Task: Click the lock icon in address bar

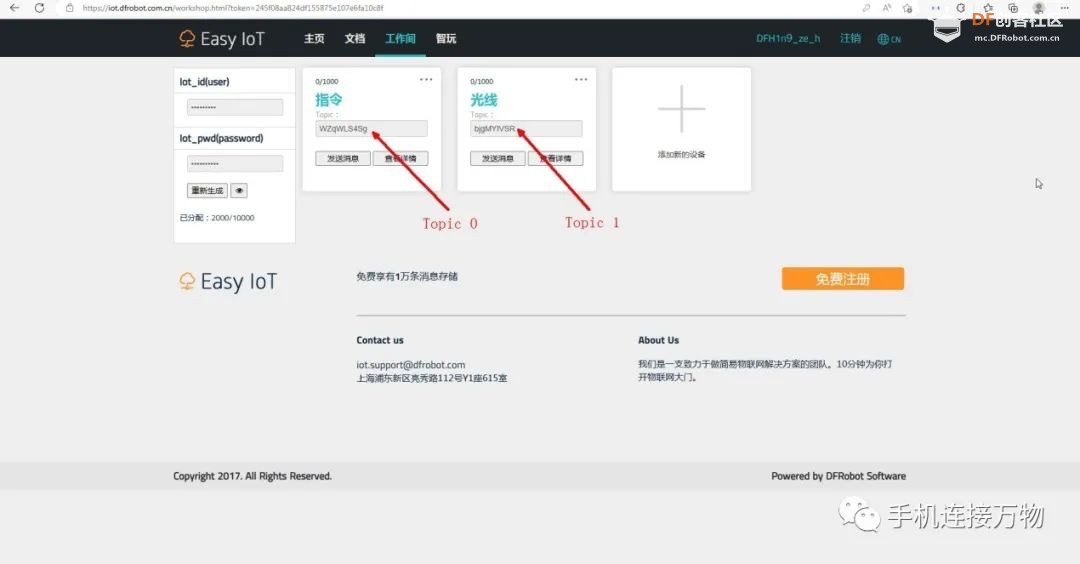Action: [x=70, y=8]
